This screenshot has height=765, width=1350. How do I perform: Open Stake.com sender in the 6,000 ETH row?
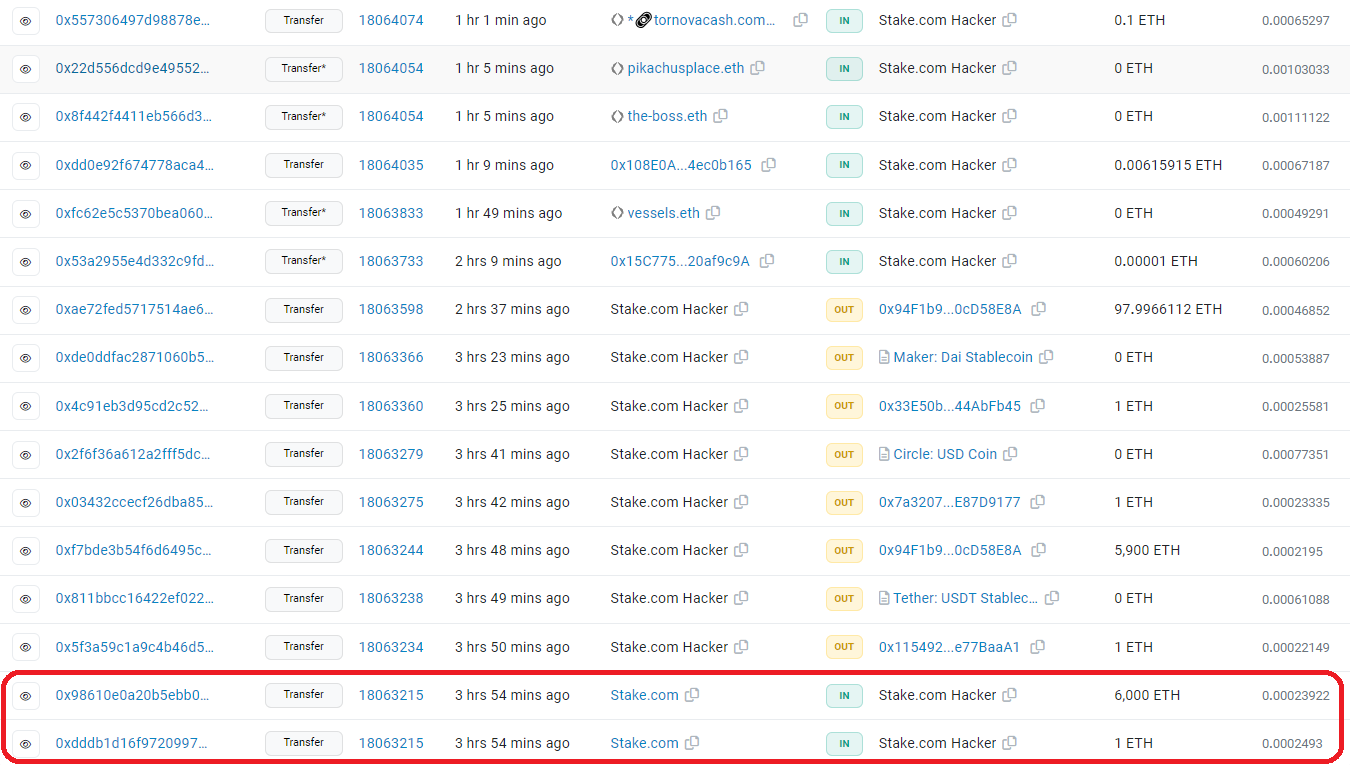(645, 695)
